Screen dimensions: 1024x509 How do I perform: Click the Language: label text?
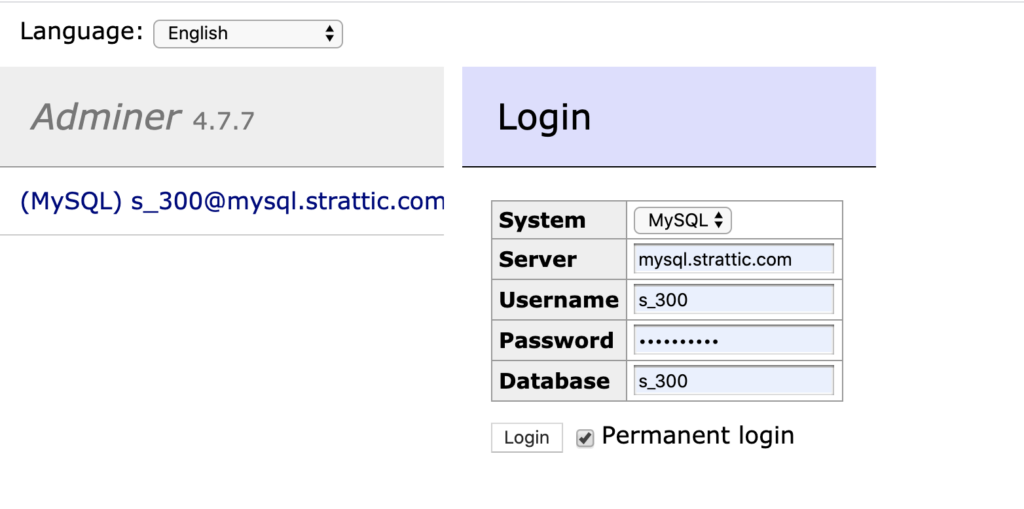coord(82,31)
